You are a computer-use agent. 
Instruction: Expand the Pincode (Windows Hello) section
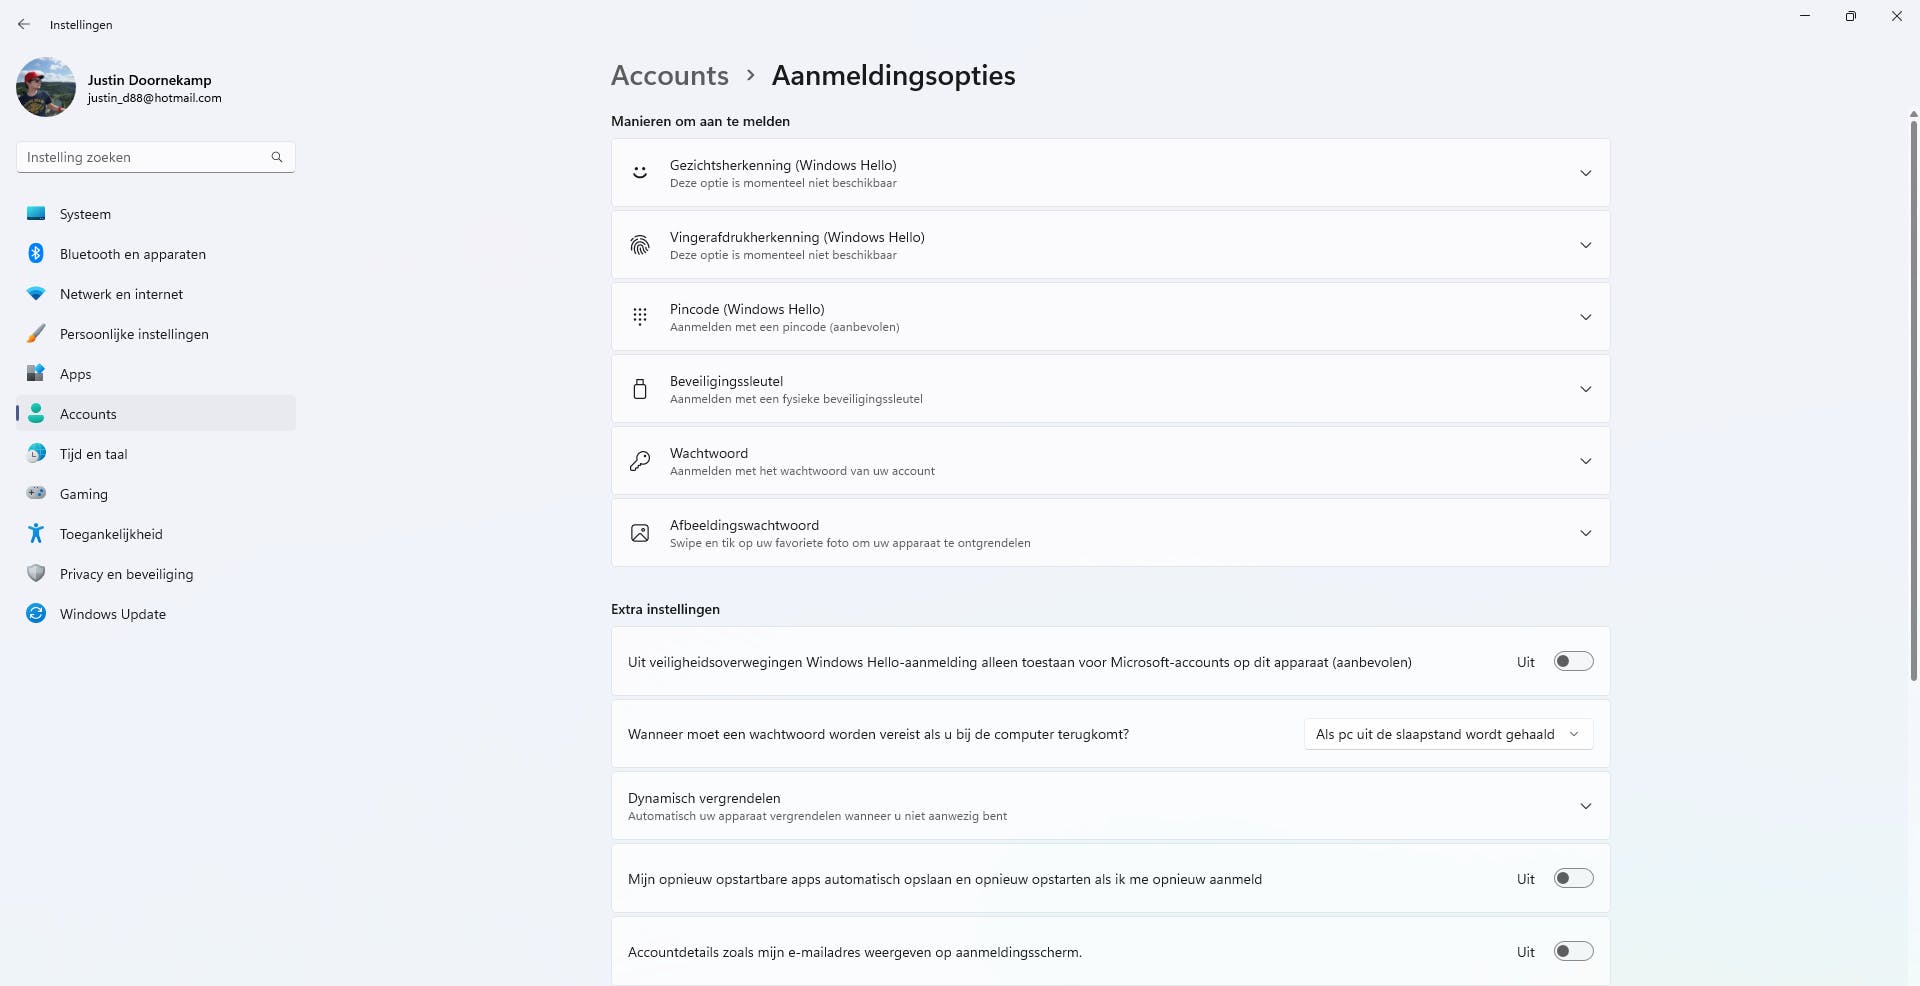point(1585,317)
